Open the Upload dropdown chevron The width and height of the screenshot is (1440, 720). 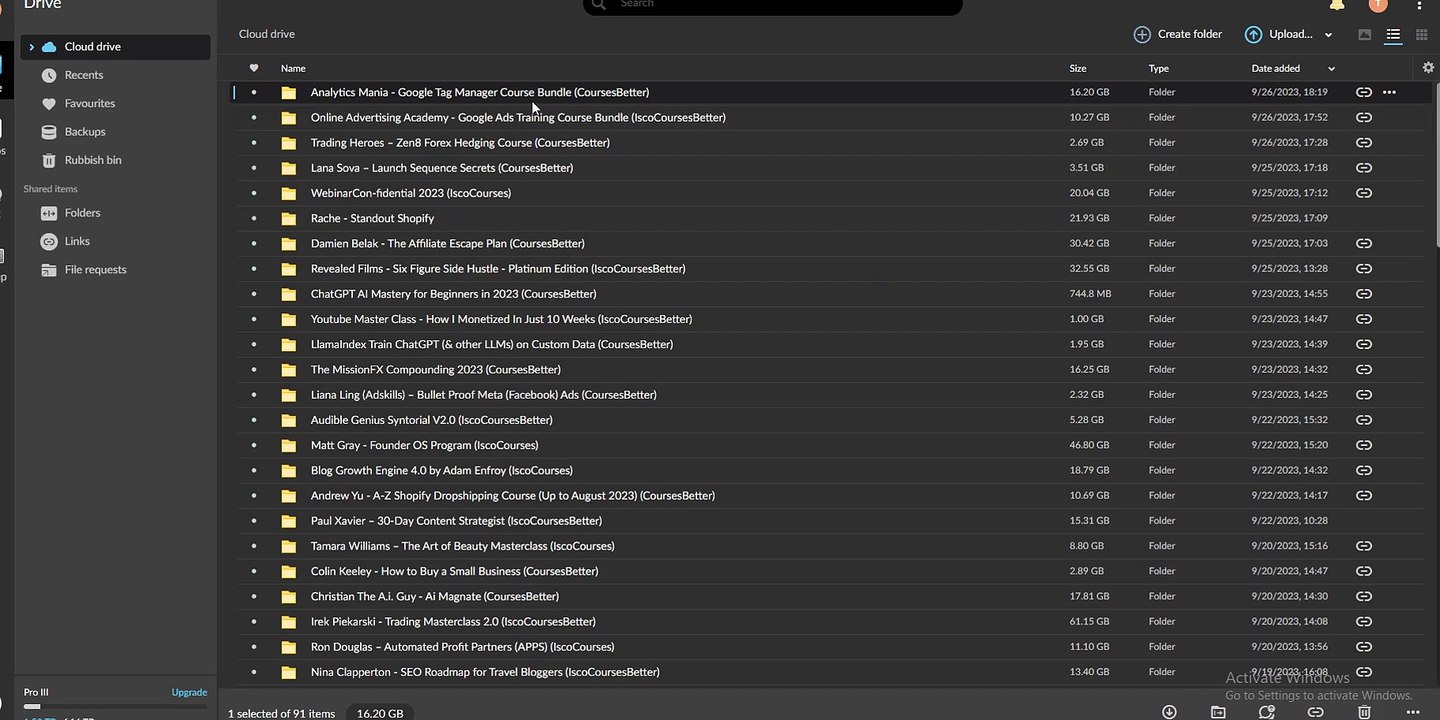click(1328, 35)
